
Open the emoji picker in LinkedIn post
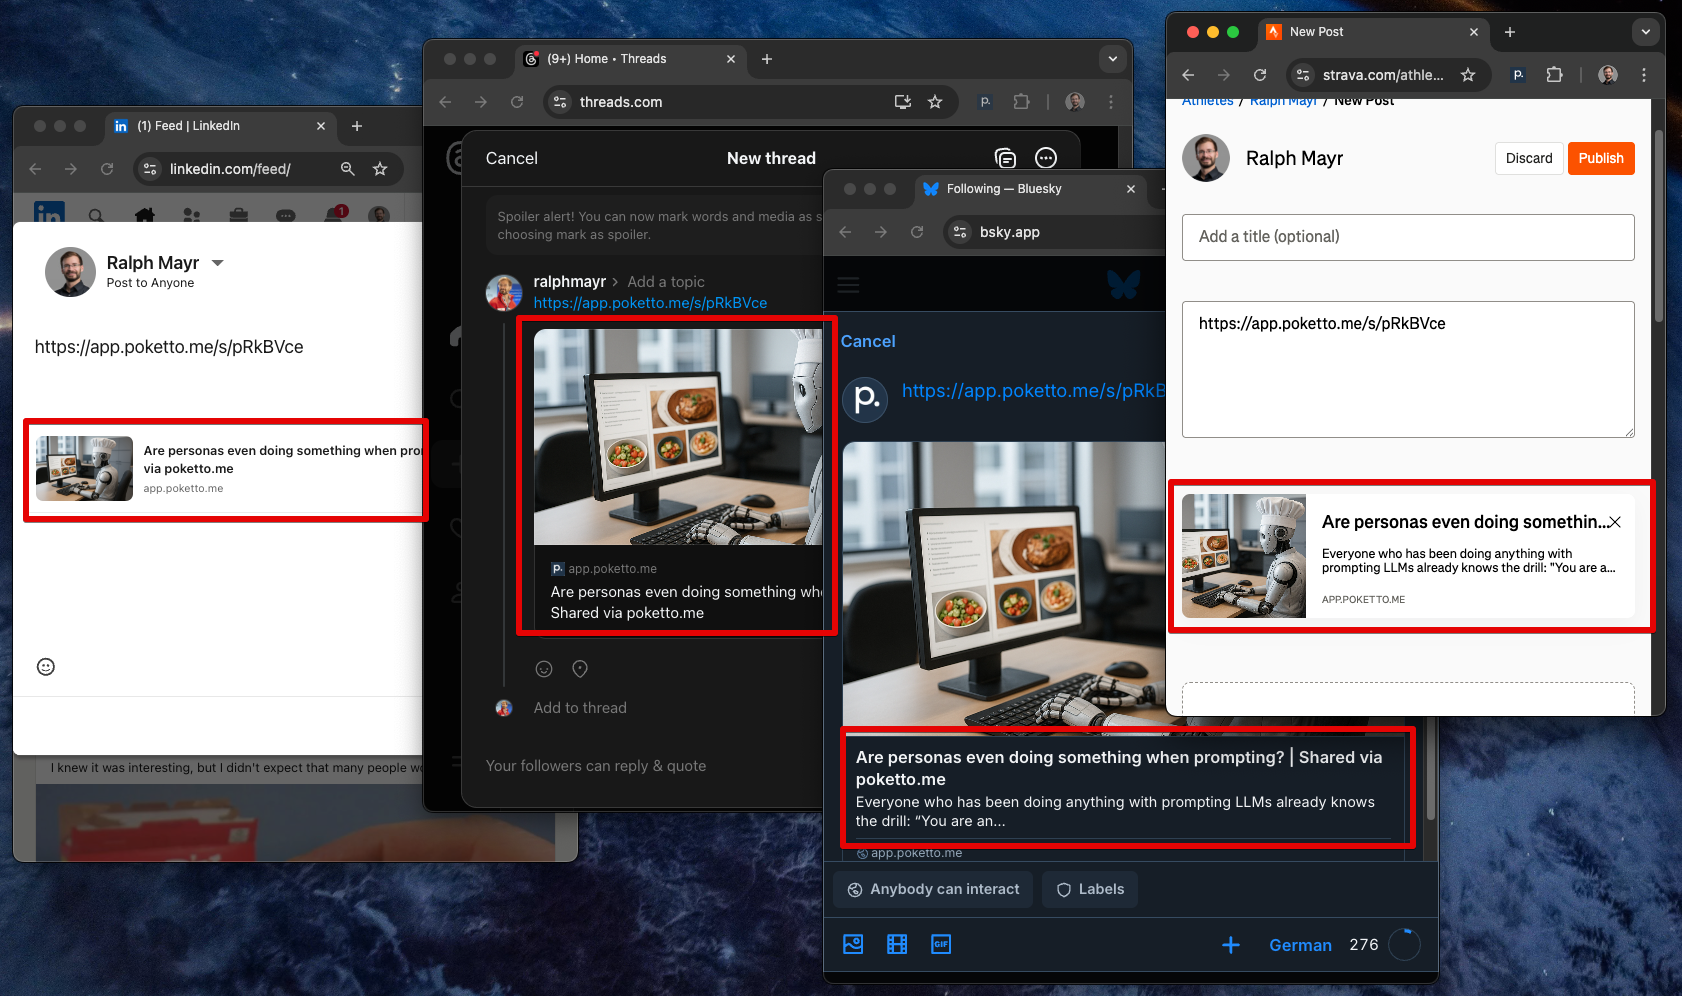click(46, 667)
